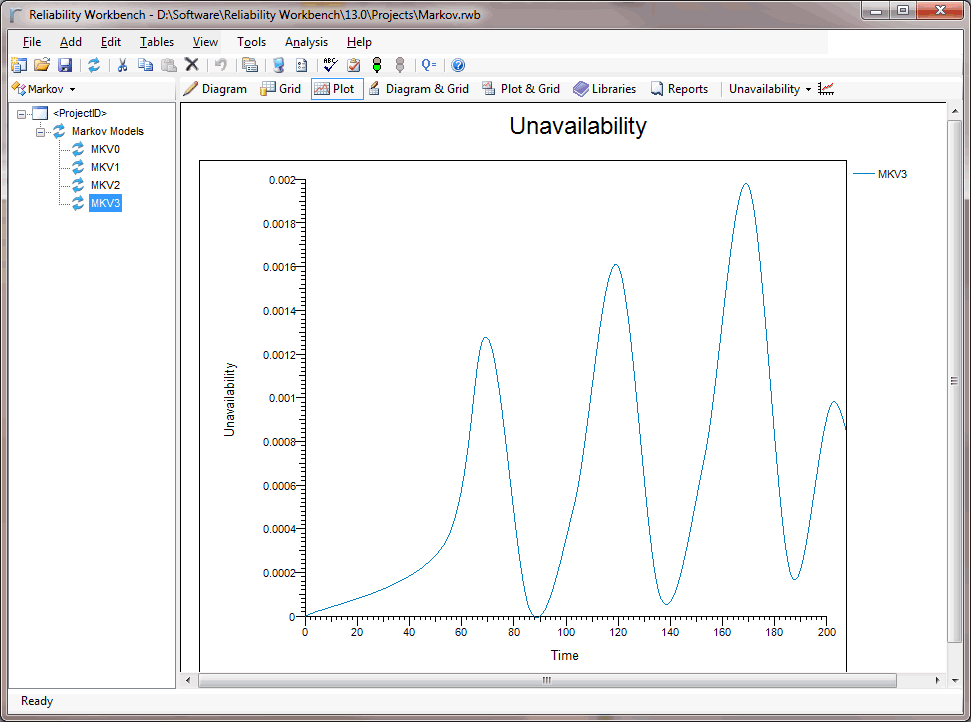Open the Tables menu
The height and width of the screenshot is (722, 971).
coord(156,42)
